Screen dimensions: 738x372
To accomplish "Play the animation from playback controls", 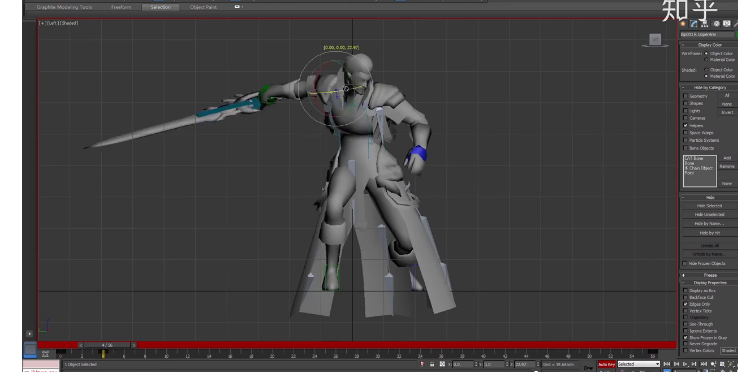I will tap(686, 364).
